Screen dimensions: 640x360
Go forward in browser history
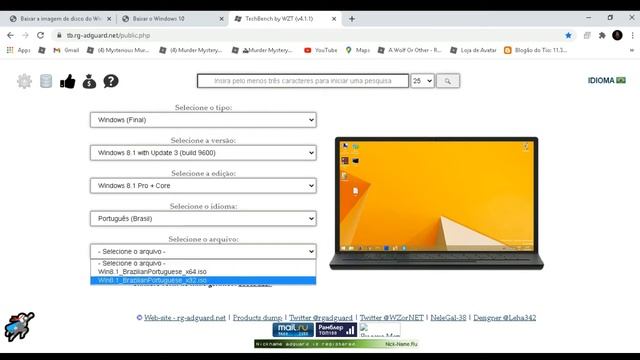tap(25, 36)
